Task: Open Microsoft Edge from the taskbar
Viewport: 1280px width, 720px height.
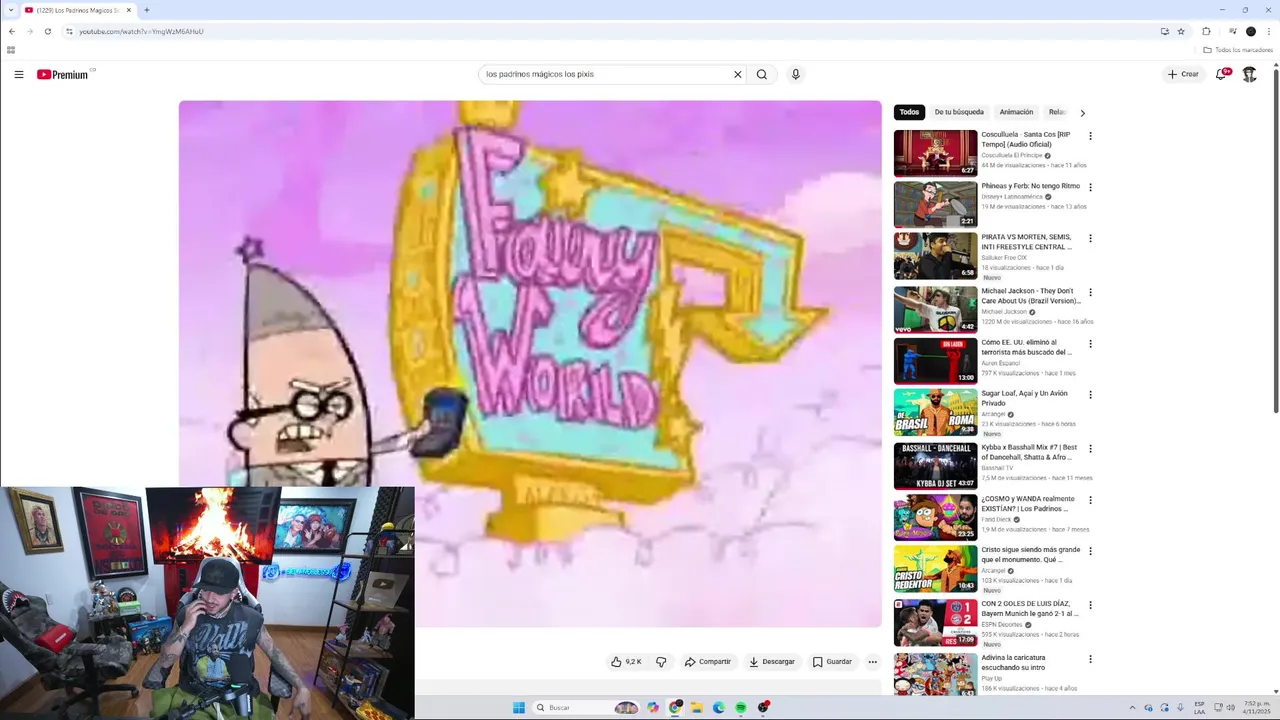Action: (x=718, y=707)
